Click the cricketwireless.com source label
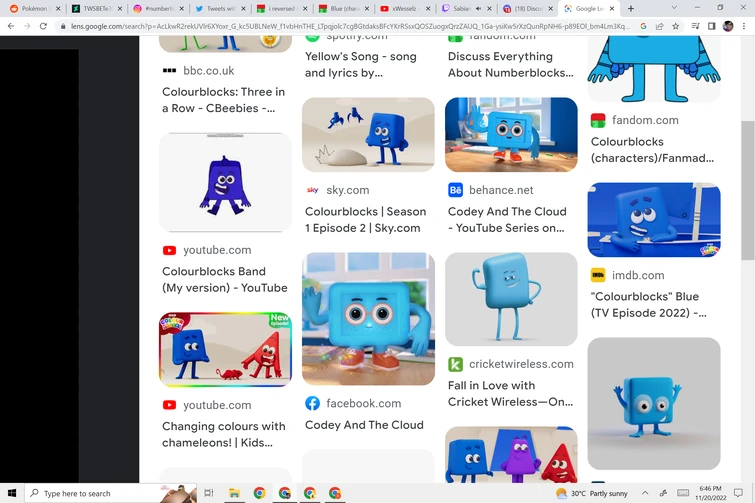Image resolution: width=755 pixels, height=503 pixels. (521, 364)
